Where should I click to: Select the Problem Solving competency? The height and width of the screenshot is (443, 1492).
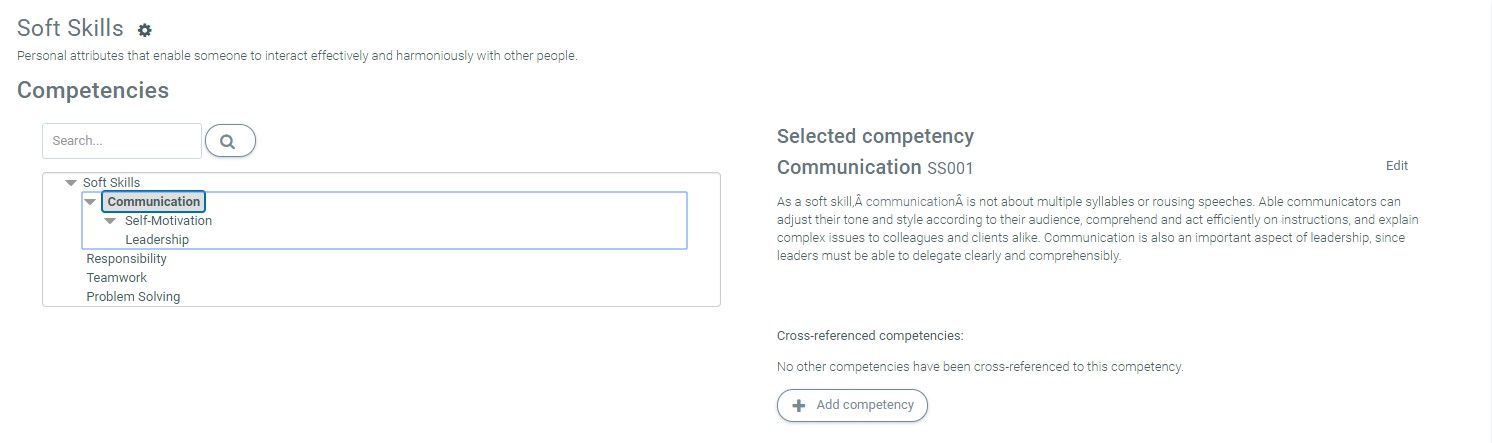tap(133, 297)
